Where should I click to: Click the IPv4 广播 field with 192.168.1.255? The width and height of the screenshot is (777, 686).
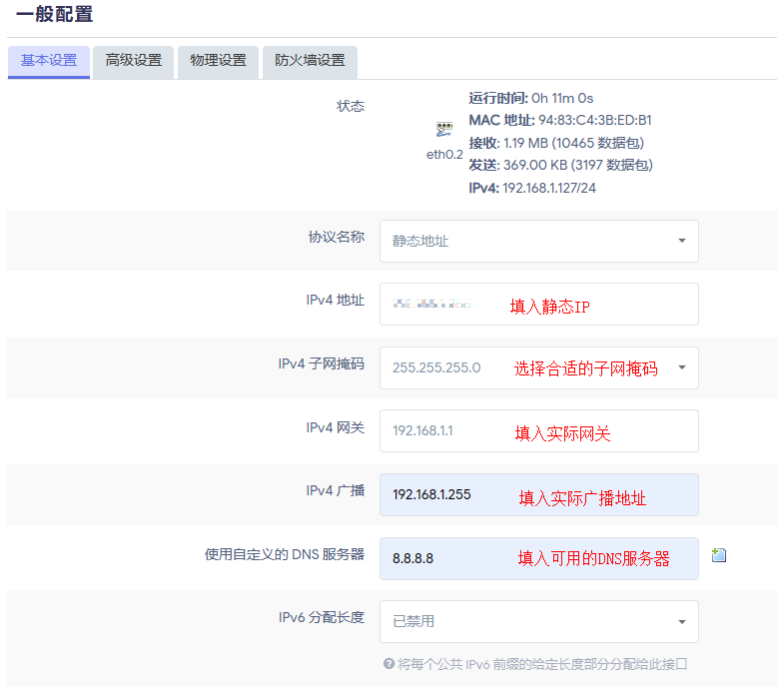click(538, 494)
